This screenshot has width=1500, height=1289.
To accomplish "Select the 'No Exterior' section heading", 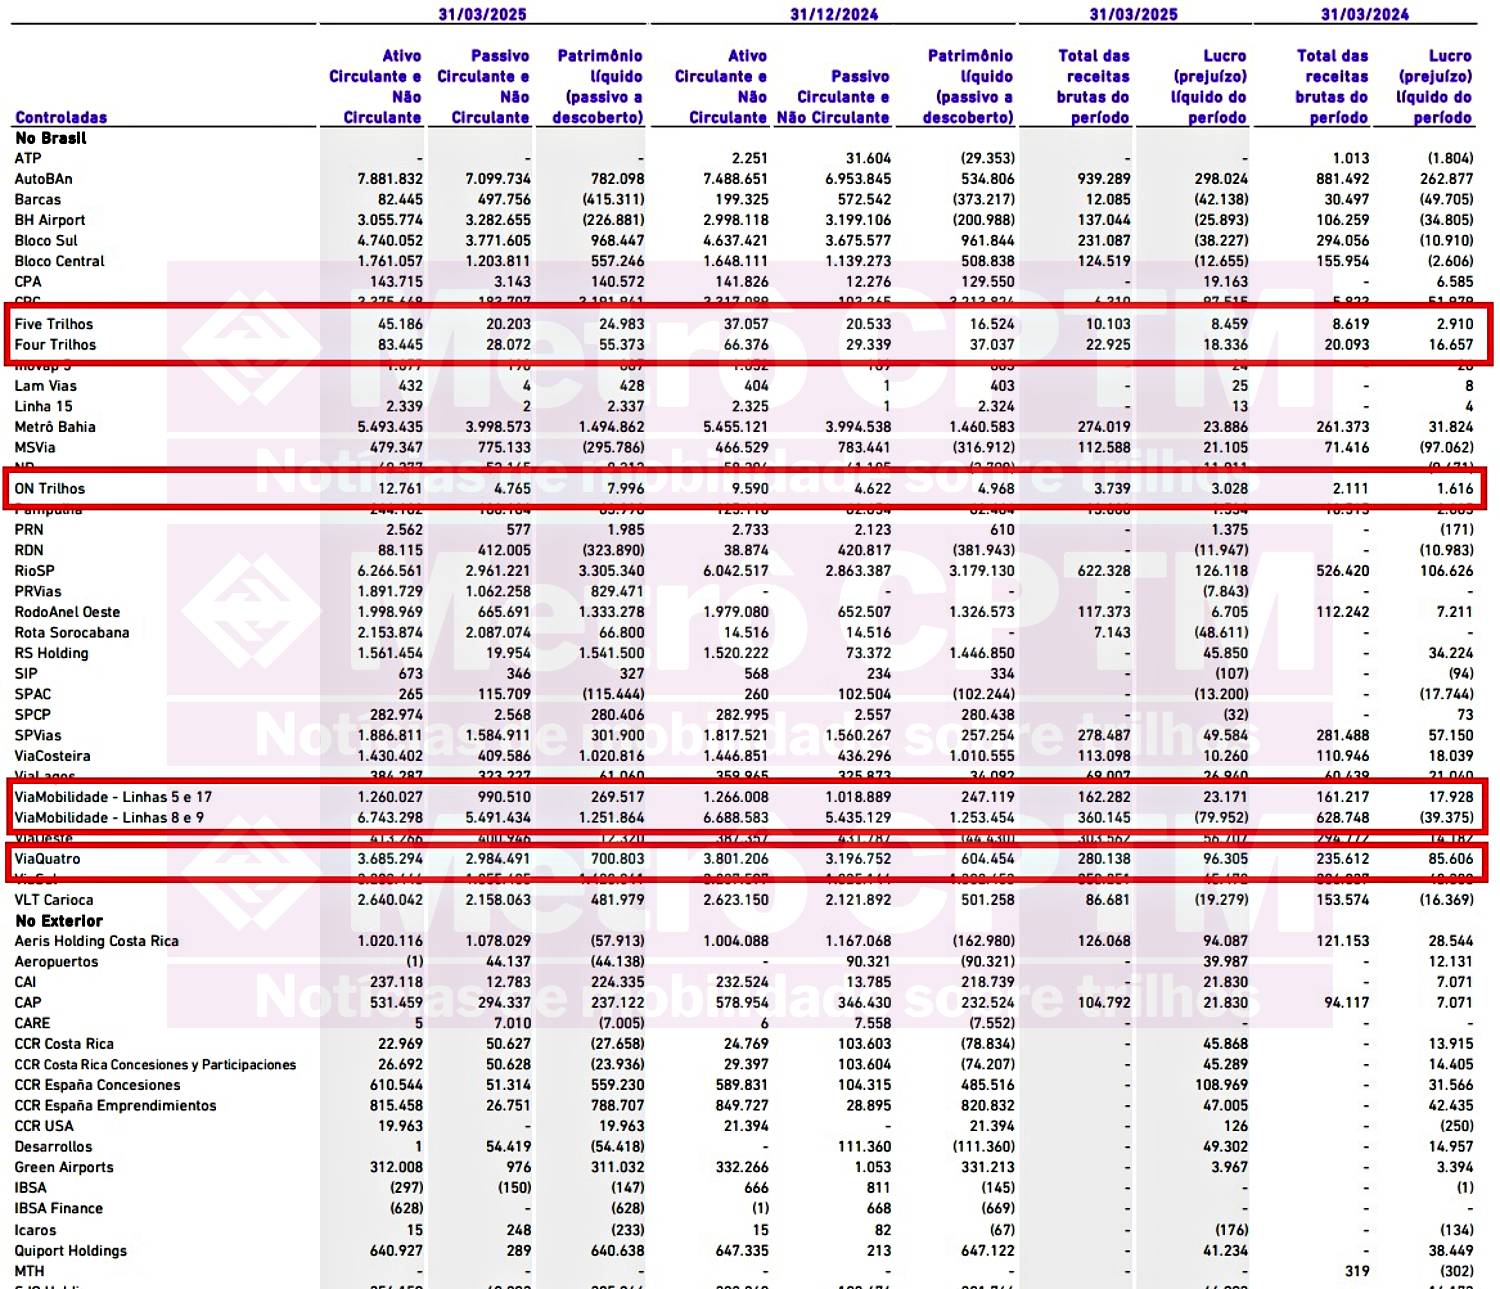I will point(59,920).
